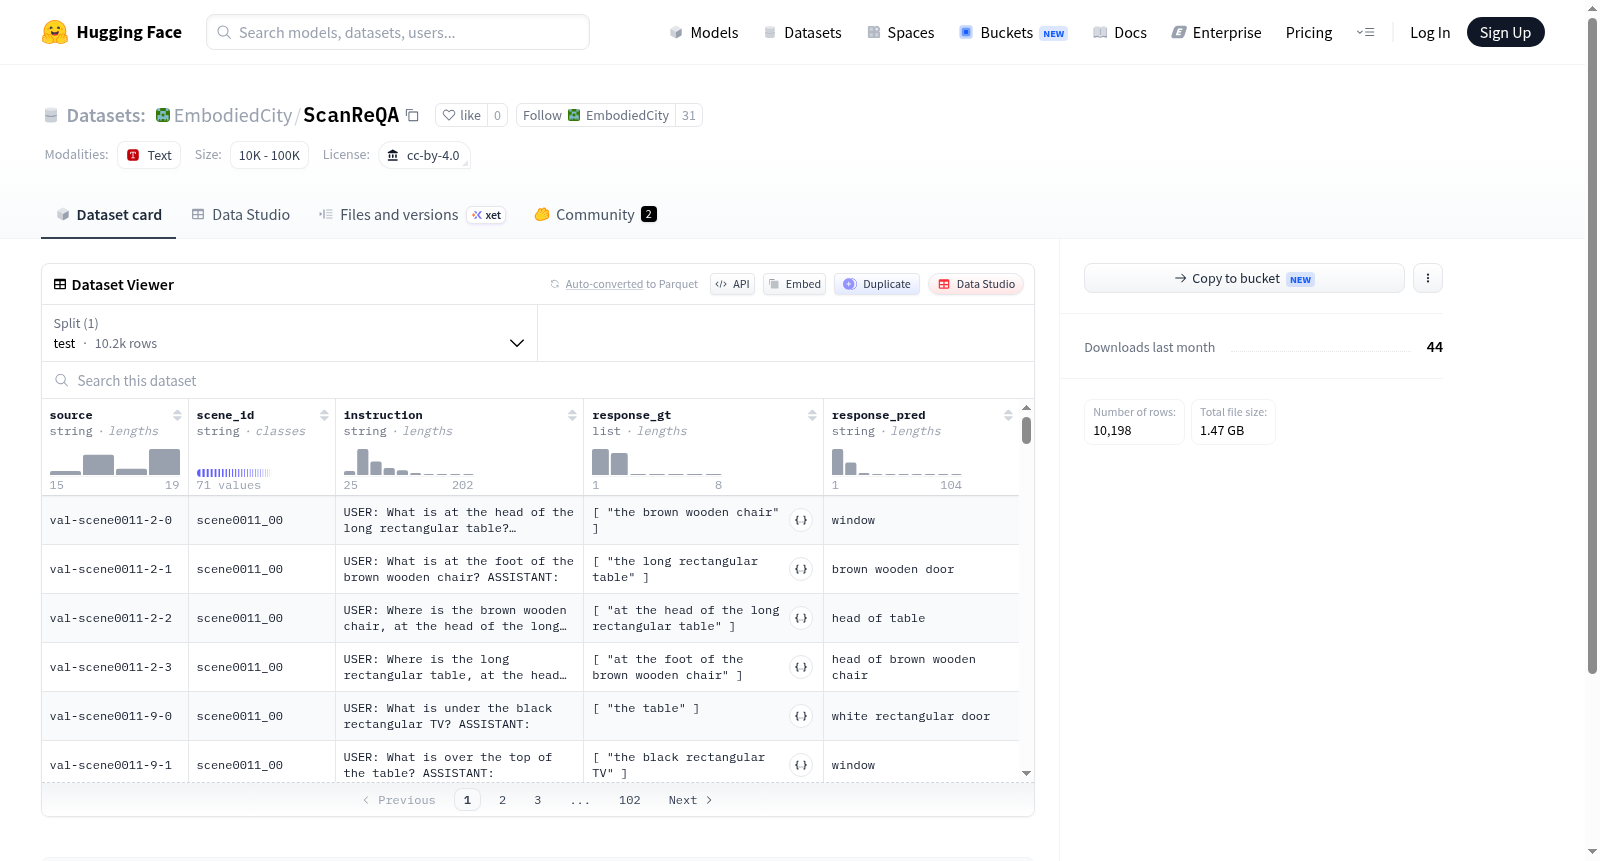The width and height of the screenshot is (1600, 861).
Task: Go to Datasets in navigation
Action: (x=802, y=32)
